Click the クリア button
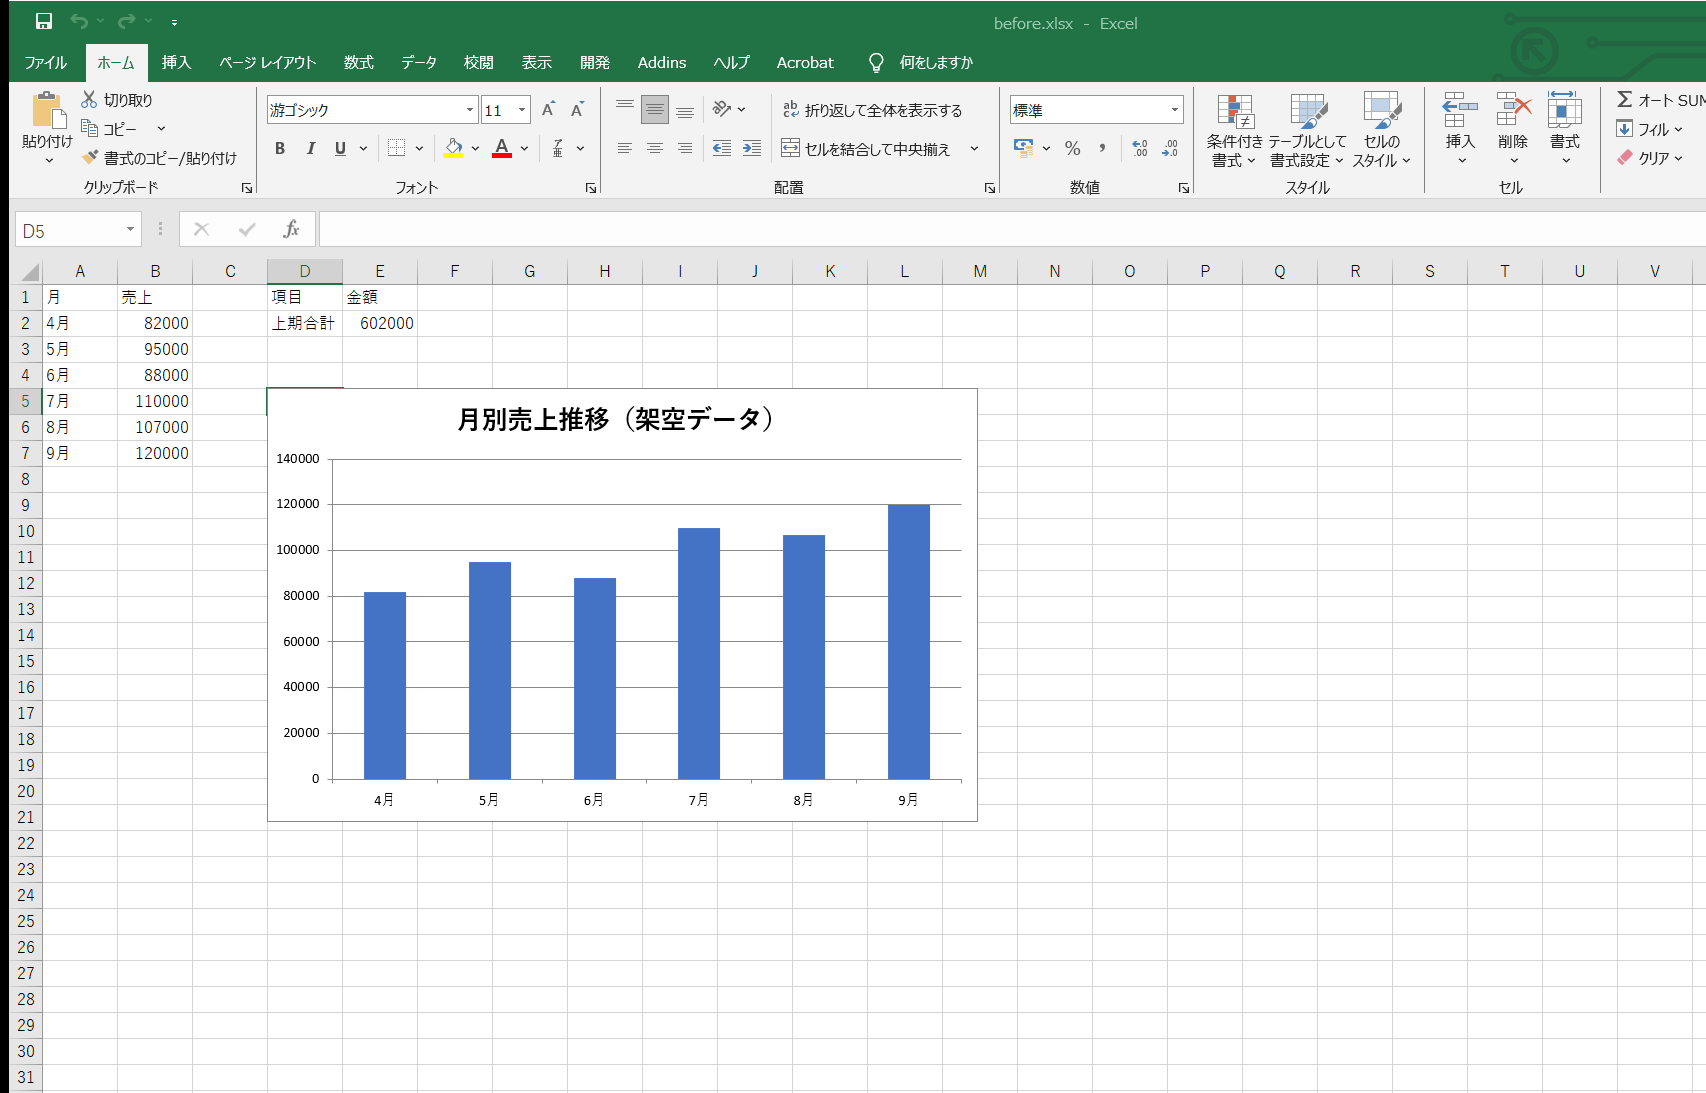 (x=1651, y=158)
